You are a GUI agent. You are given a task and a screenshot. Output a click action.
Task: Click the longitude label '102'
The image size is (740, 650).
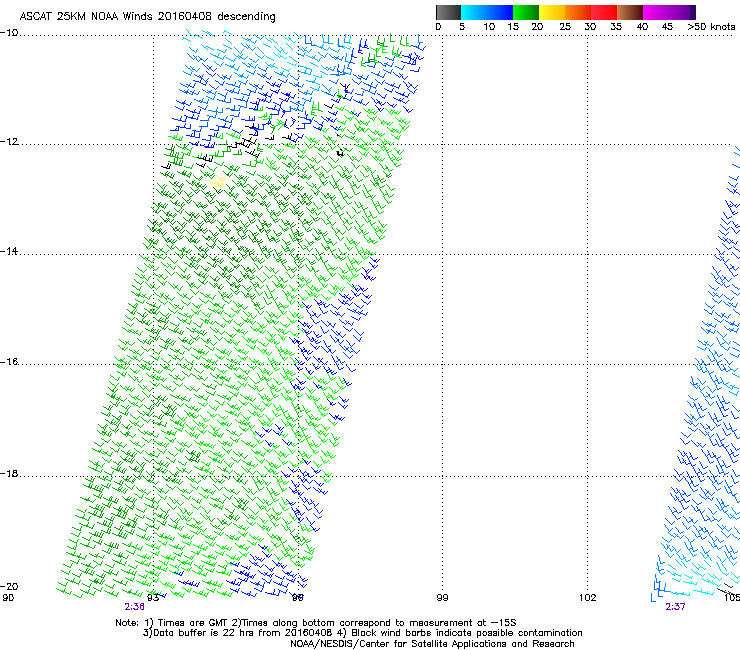click(588, 598)
